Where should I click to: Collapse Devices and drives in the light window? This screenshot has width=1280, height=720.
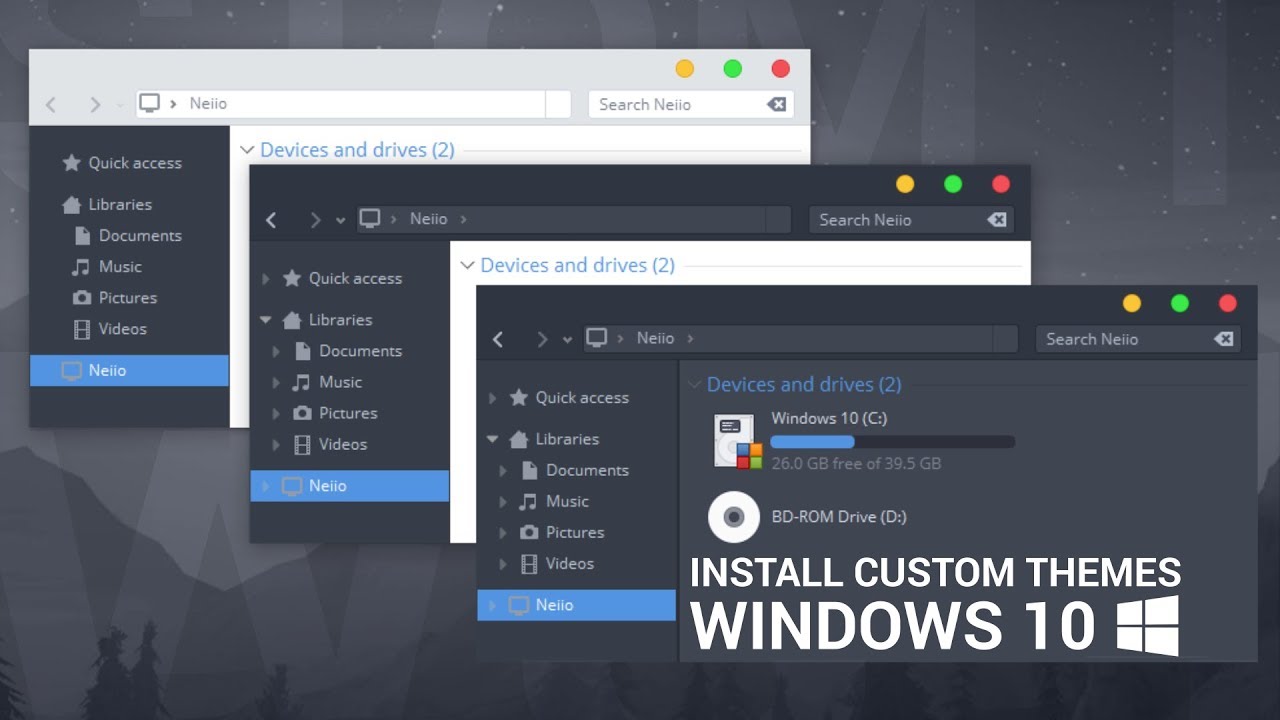point(247,150)
